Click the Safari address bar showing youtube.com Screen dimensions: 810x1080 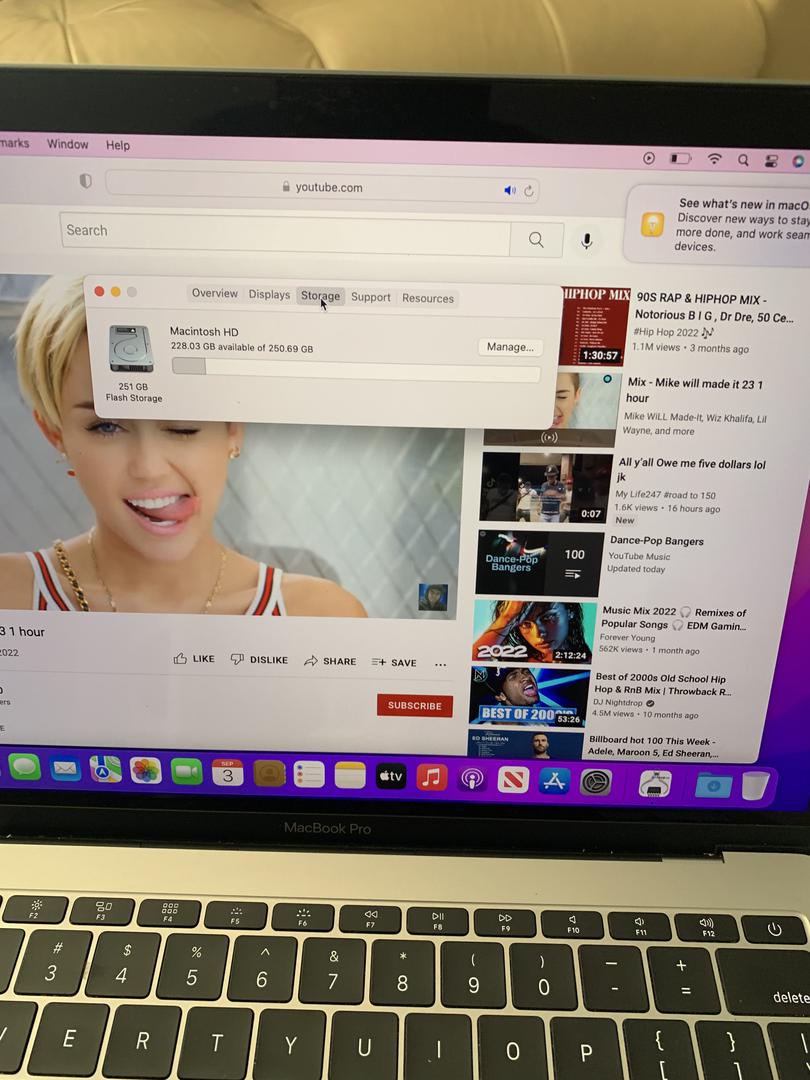click(322, 187)
